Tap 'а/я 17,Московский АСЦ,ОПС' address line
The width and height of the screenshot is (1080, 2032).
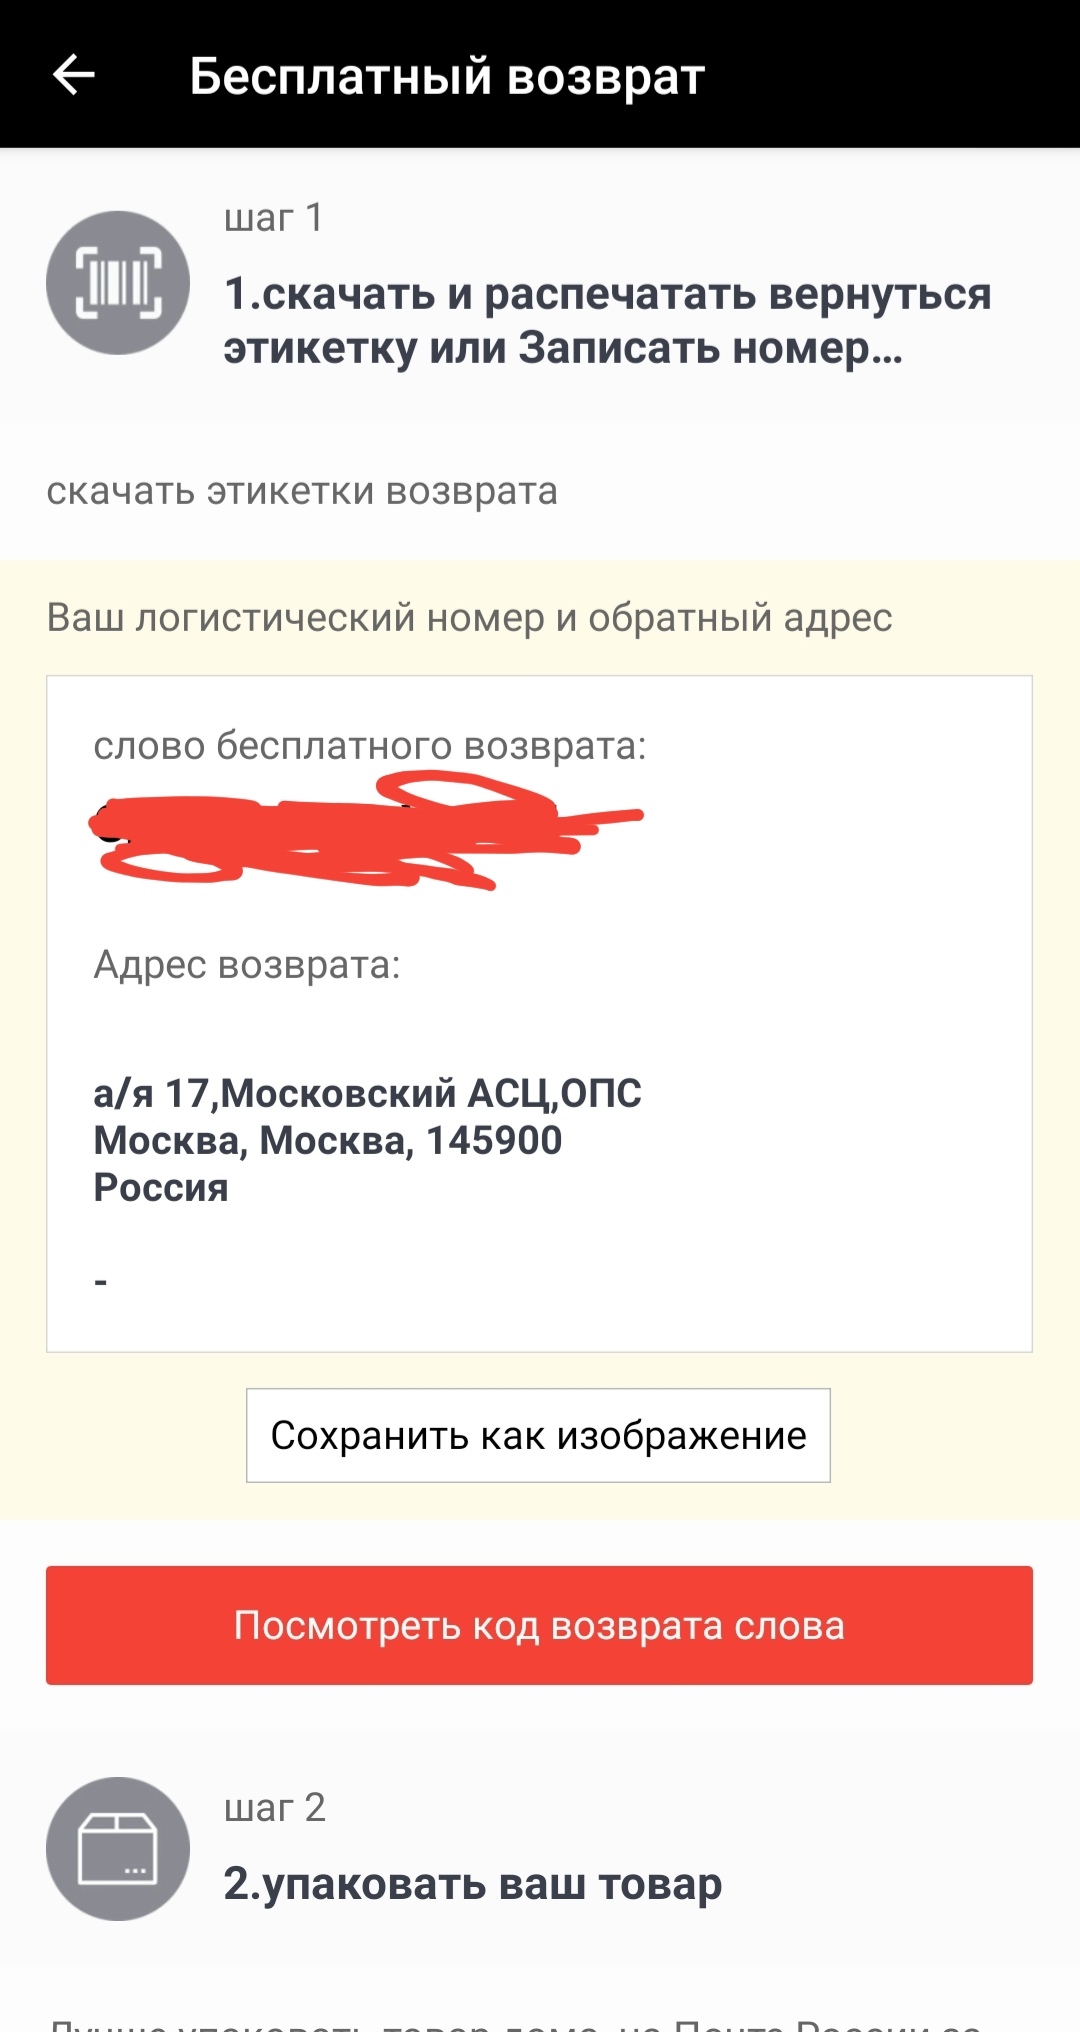click(368, 1093)
